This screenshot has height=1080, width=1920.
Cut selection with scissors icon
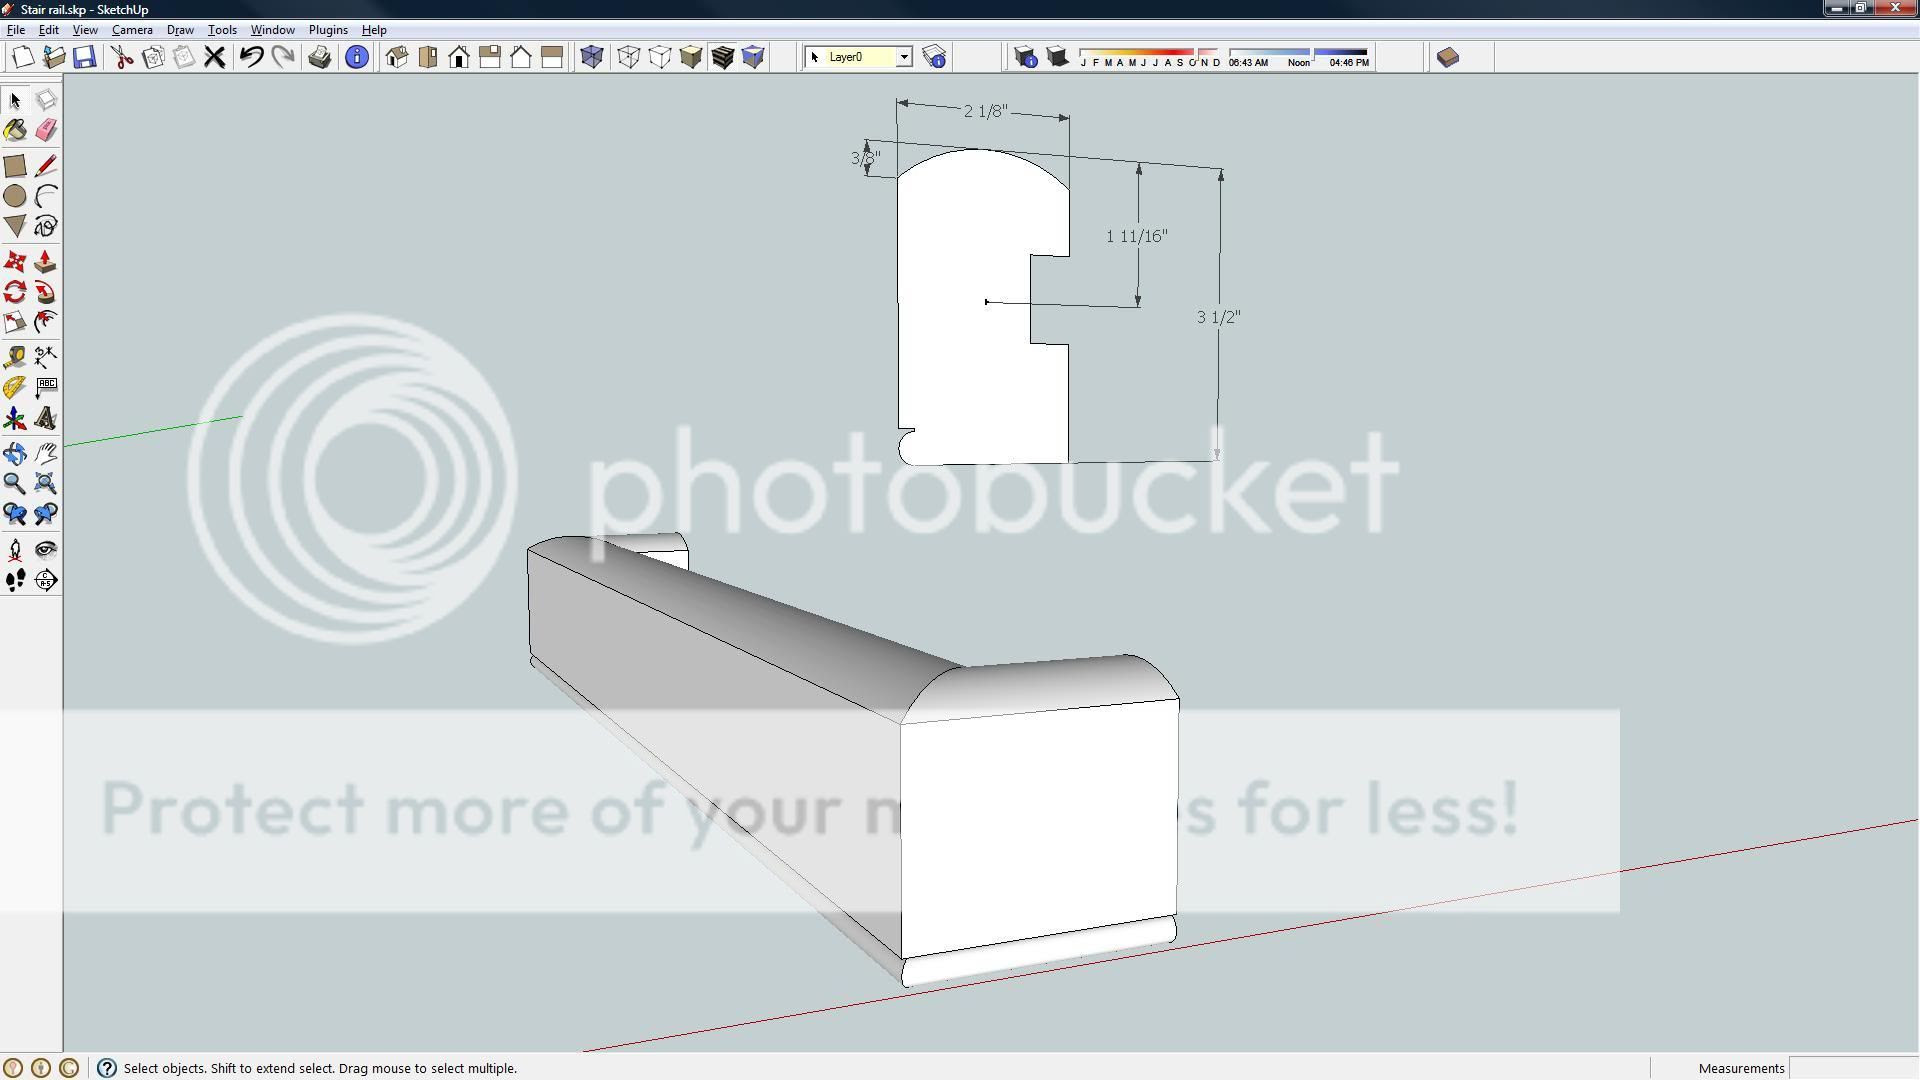(122, 57)
